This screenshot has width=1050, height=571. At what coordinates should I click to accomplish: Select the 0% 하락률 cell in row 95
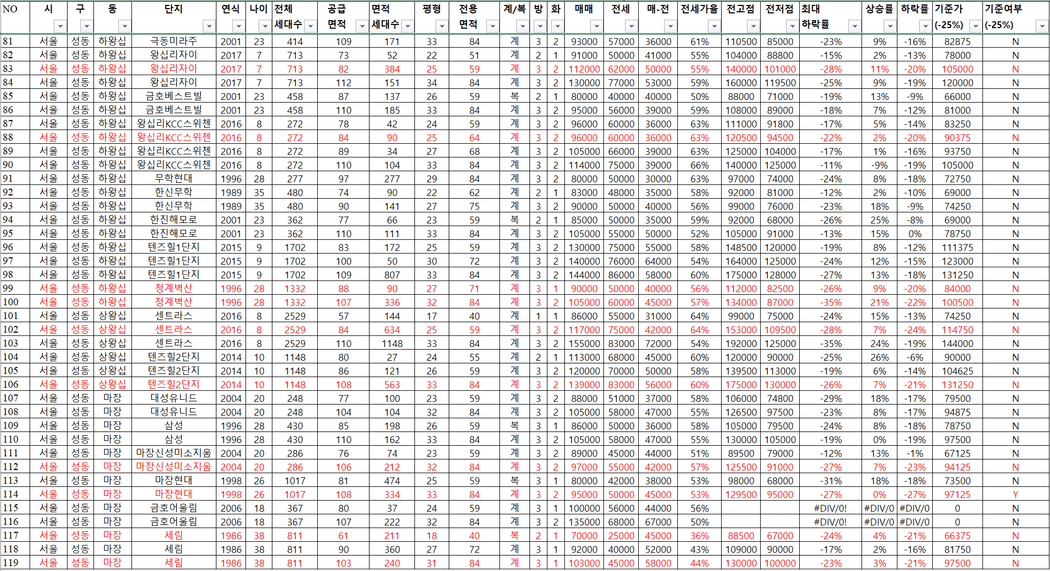click(x=915, y=234)
